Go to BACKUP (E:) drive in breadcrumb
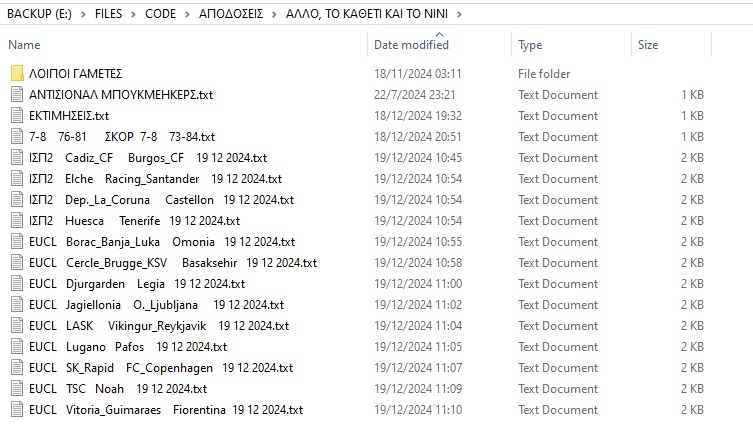753x431 pixels. click(41, 15)
